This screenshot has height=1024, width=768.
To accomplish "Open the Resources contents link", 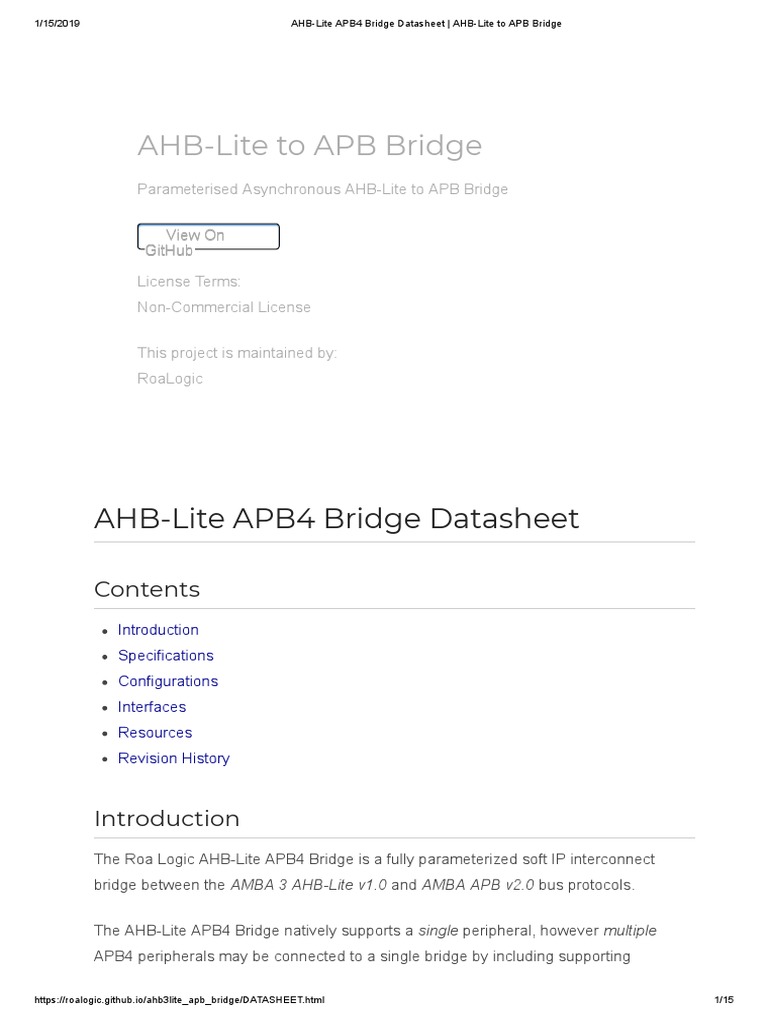I will click(154, 733).
